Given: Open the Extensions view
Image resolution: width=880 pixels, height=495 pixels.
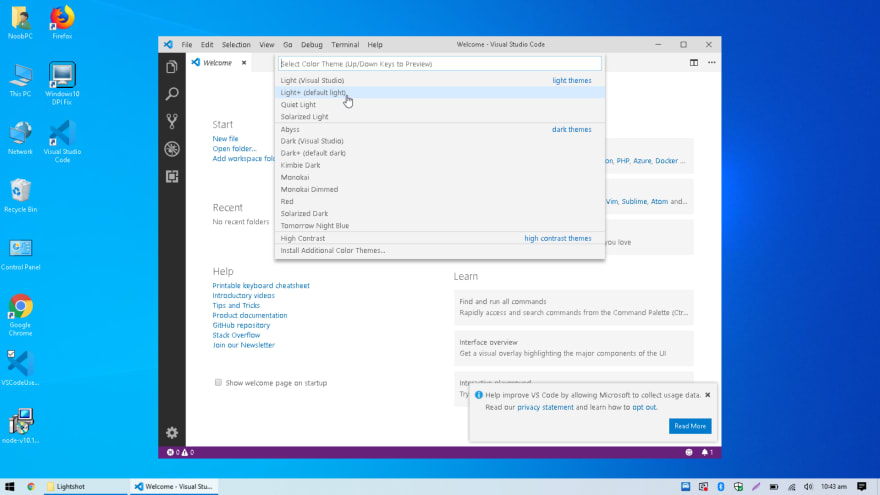Looking at the screenshot, I should tap(172, 176).
